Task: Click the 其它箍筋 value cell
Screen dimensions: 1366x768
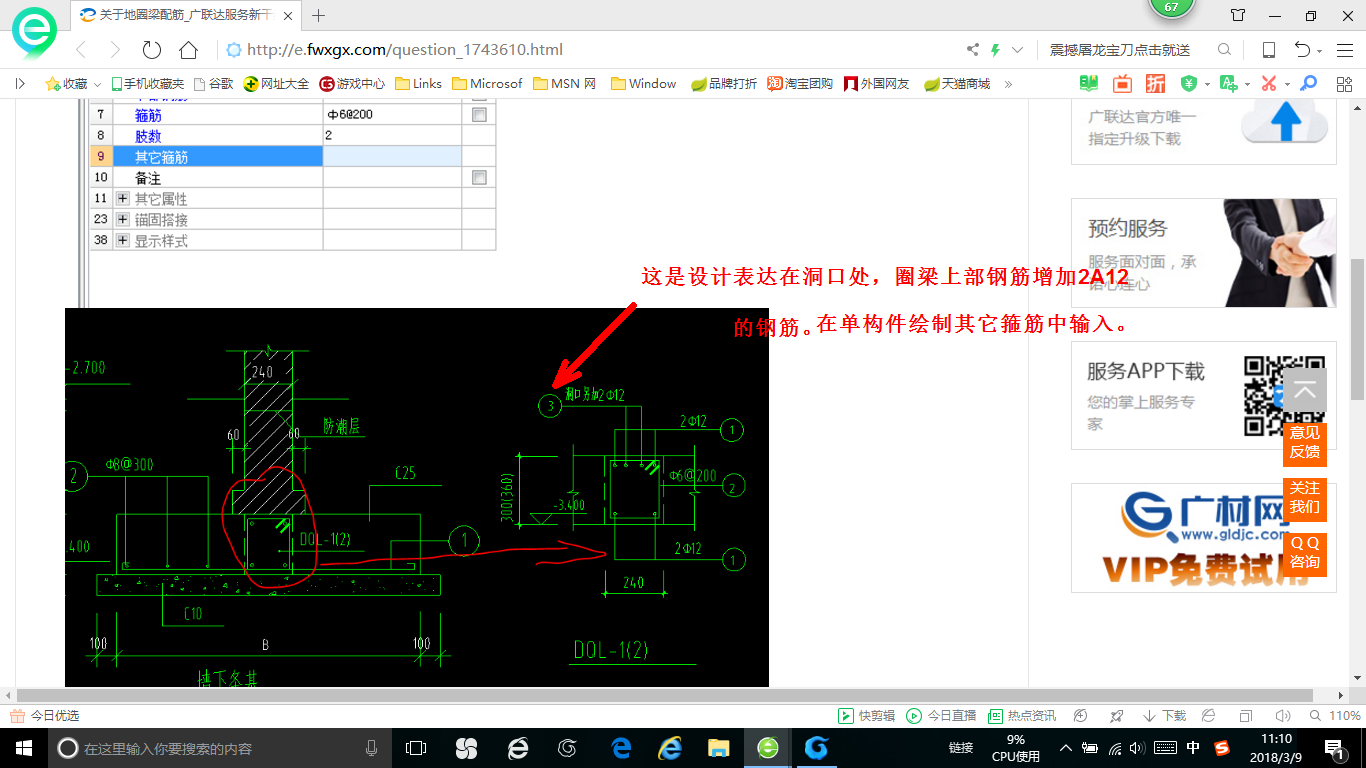Action: (392, 157)
